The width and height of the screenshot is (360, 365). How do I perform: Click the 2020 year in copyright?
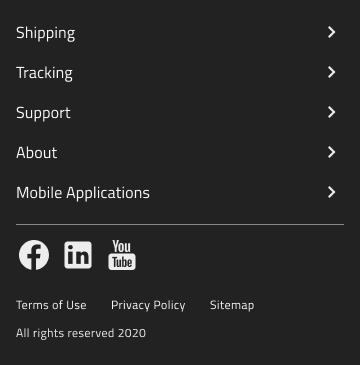coord(132,333)
